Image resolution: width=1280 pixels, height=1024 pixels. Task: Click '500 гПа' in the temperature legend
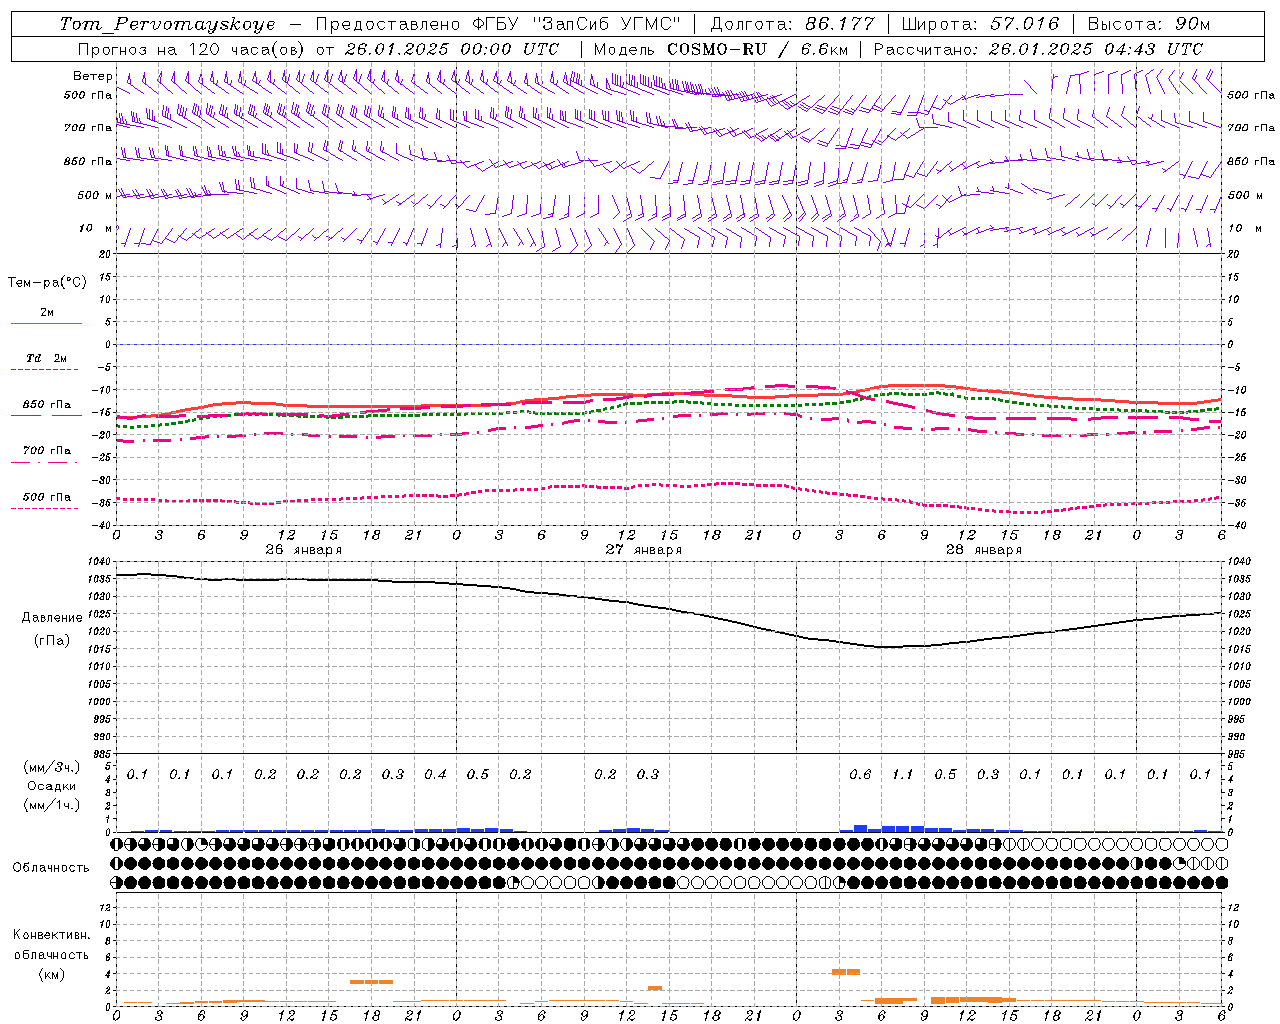click(x=47, y=497)
